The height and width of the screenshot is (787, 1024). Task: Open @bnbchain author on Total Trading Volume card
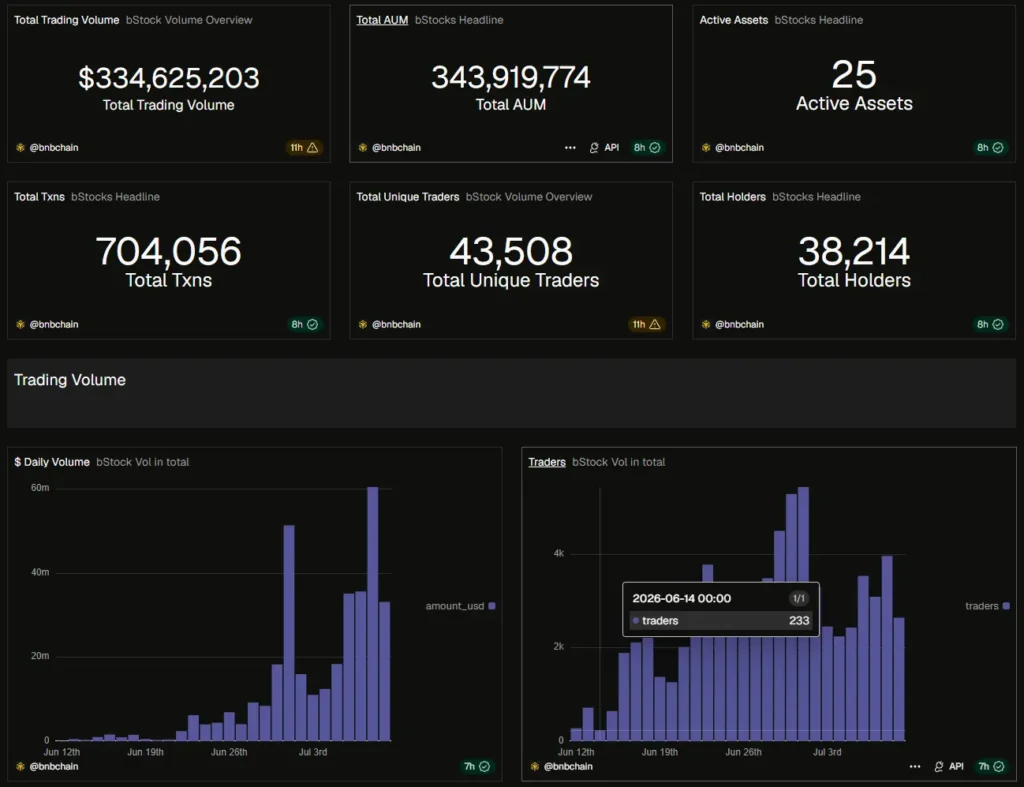pyautogui.click(x=47, y=148)
